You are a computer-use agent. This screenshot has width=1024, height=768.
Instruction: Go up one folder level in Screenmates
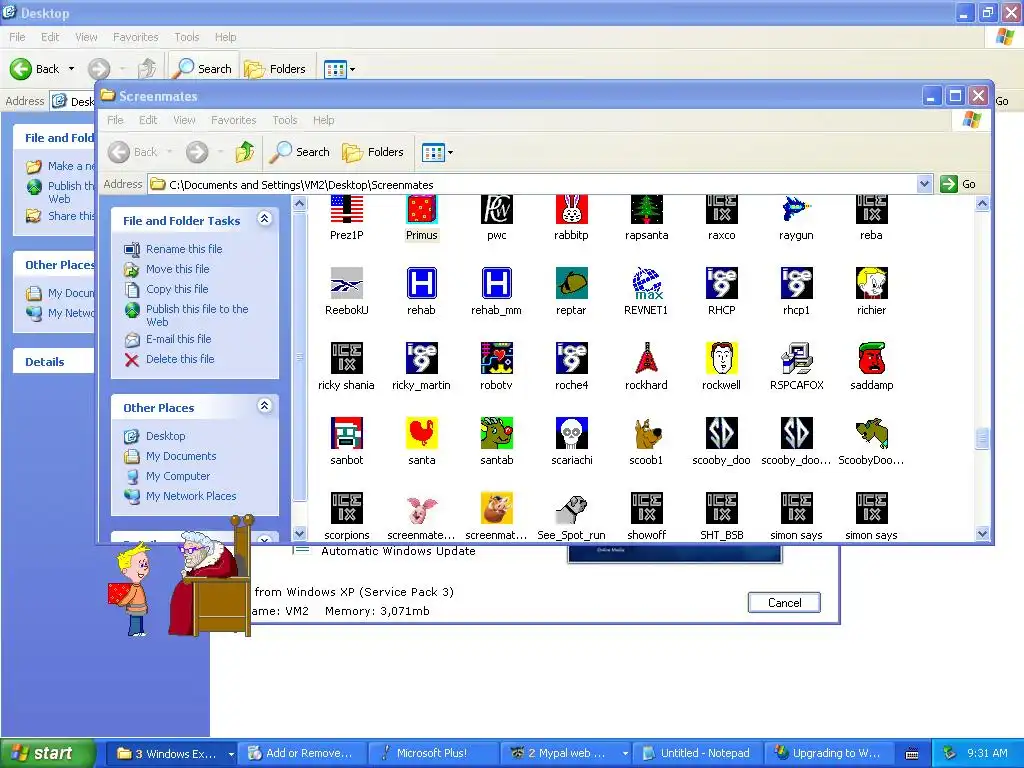coord(245,152)
